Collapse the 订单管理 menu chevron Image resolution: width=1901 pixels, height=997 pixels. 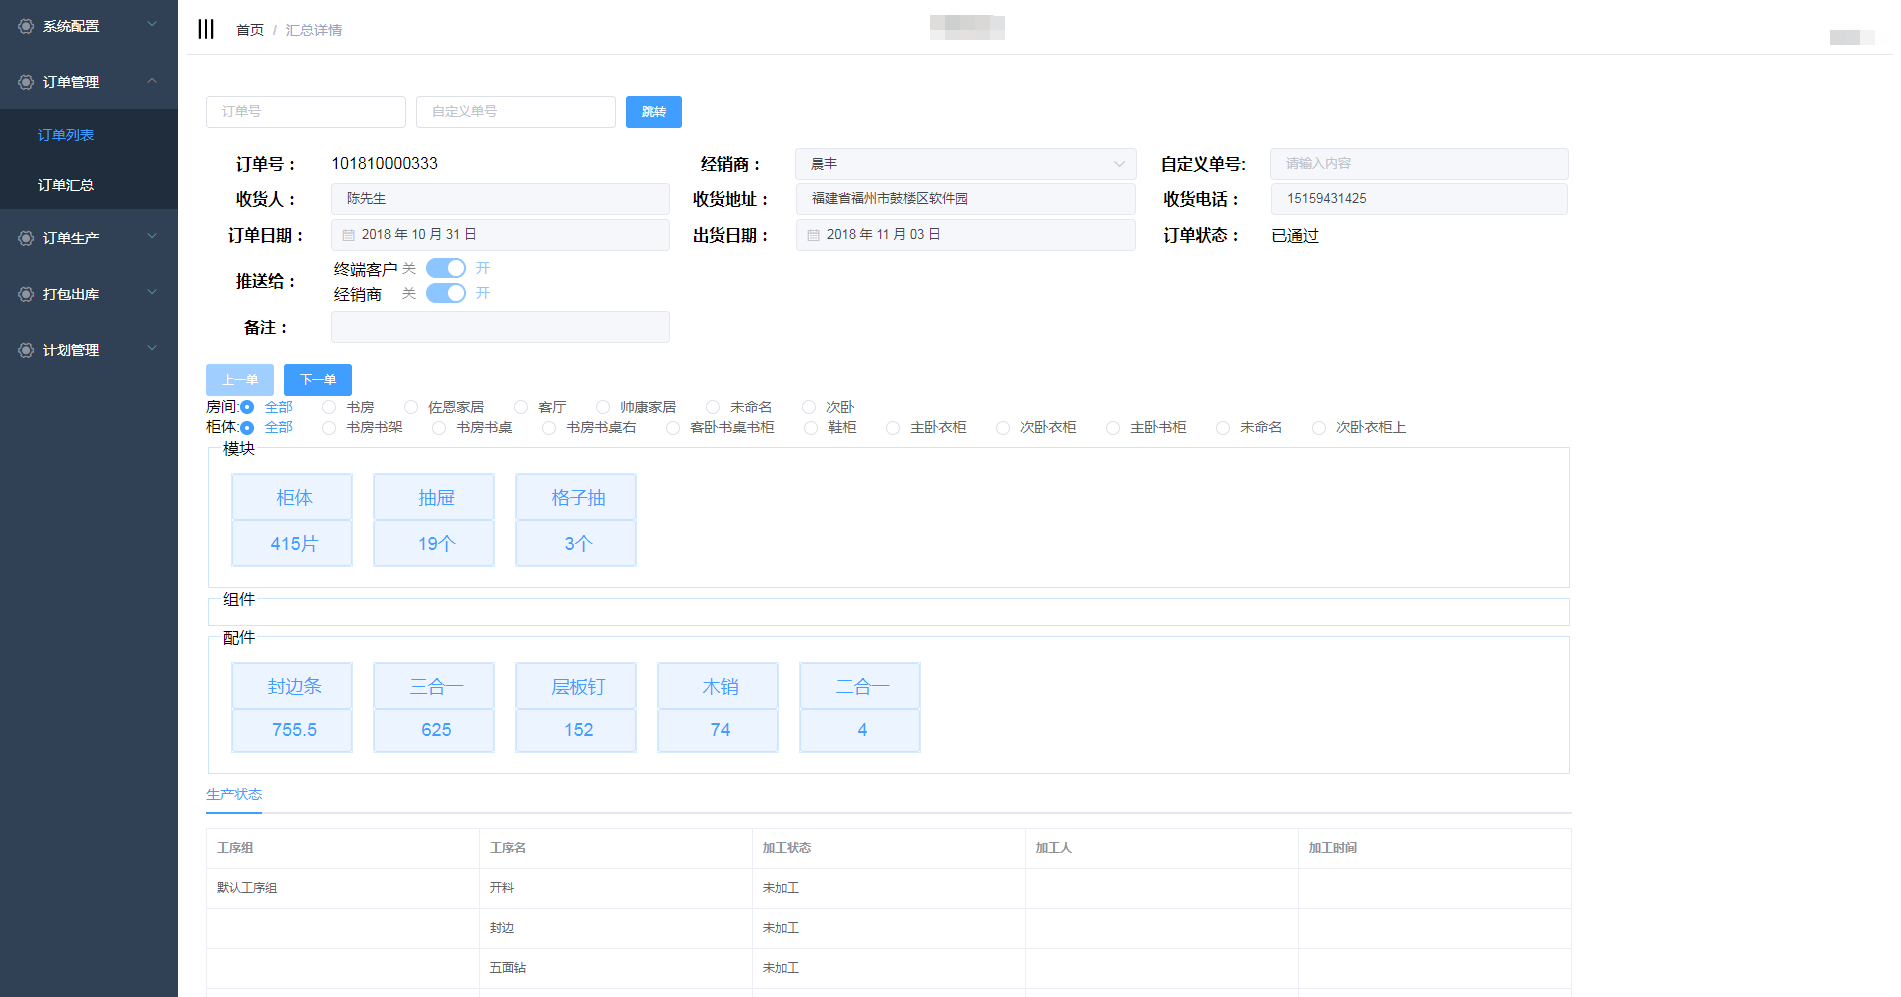(152, 81)
